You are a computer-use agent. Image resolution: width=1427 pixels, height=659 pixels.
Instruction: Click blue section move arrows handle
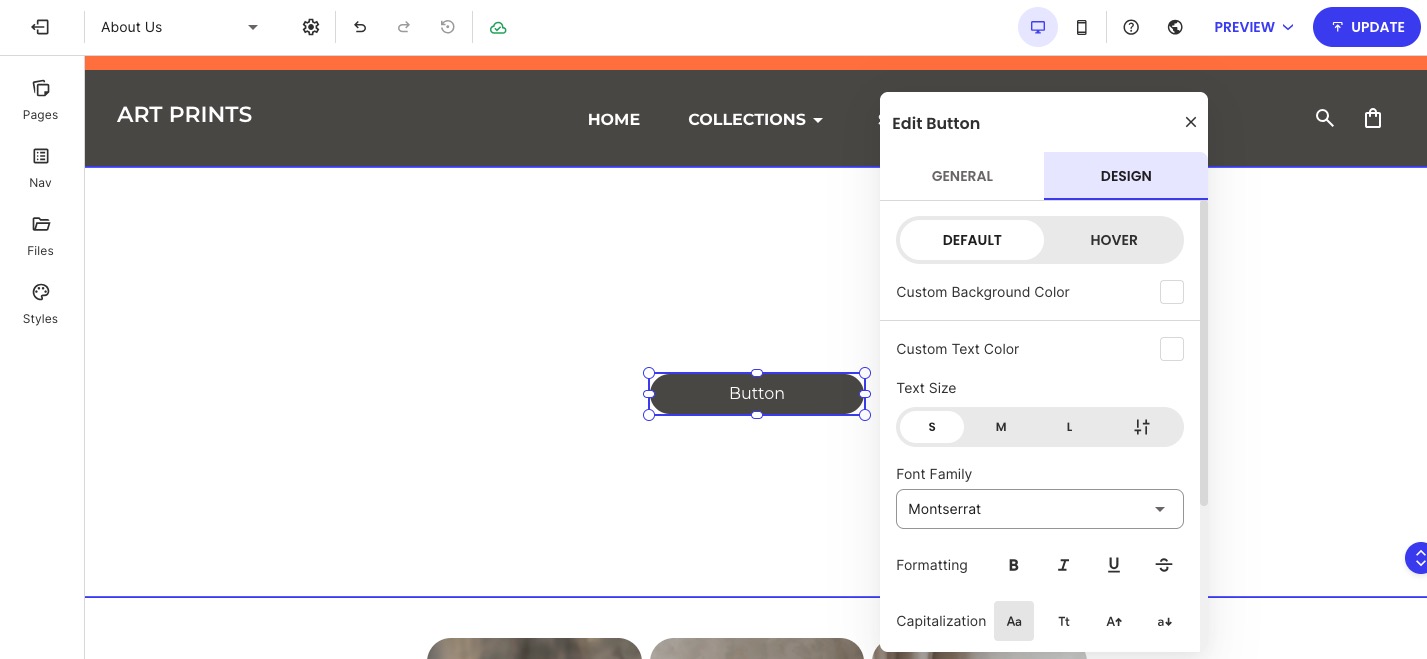click(1417, 558)
